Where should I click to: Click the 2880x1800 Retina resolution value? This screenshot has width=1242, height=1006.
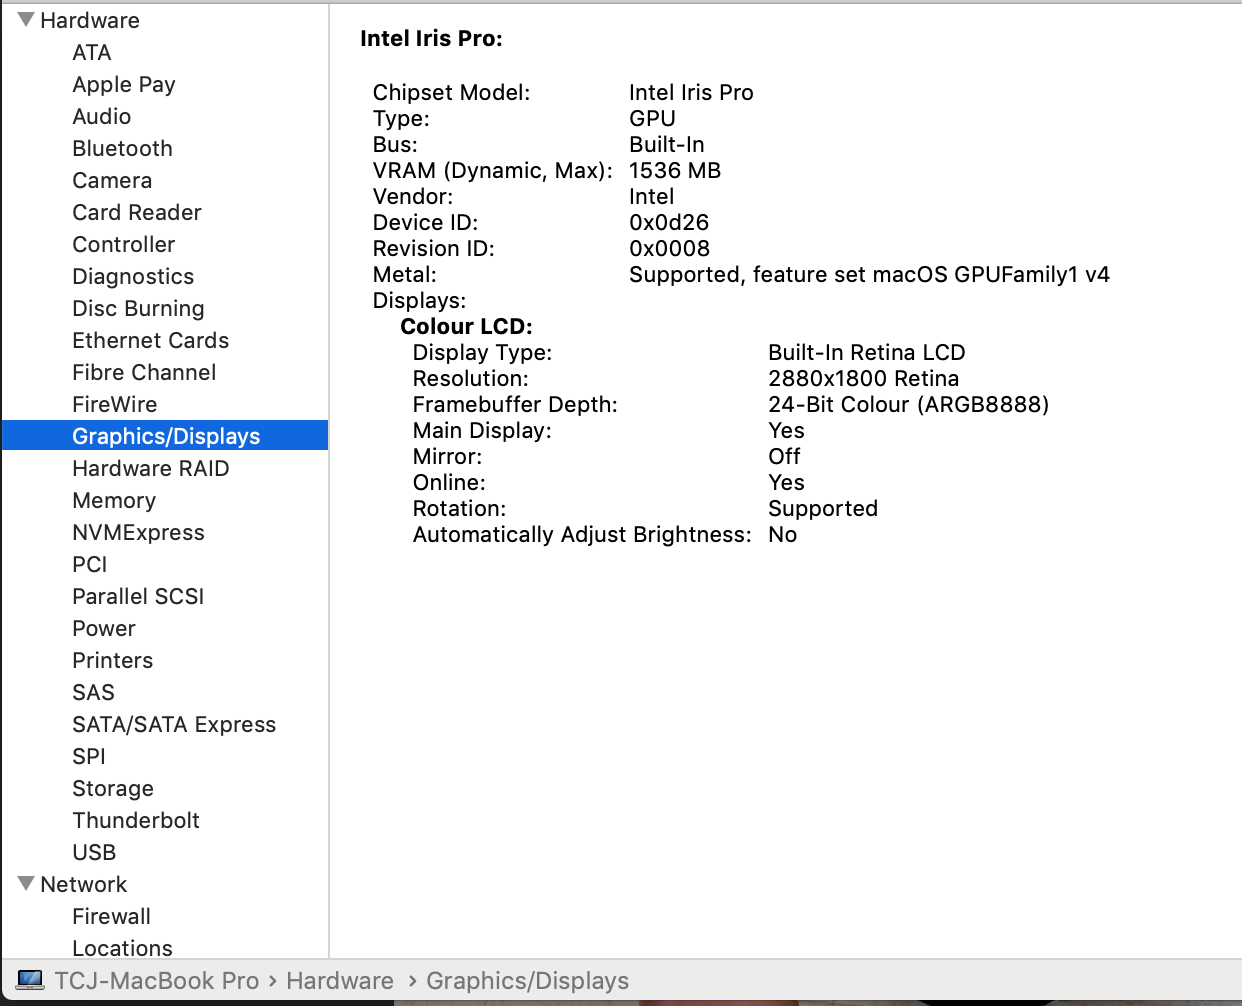(863, 378)
